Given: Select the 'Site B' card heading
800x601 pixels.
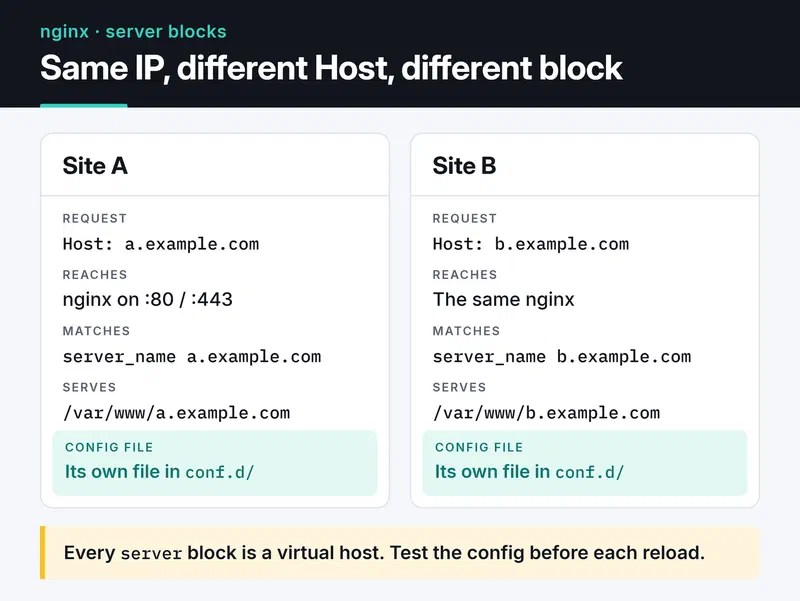Looking at the screenshot, I should tap(464, 166).
